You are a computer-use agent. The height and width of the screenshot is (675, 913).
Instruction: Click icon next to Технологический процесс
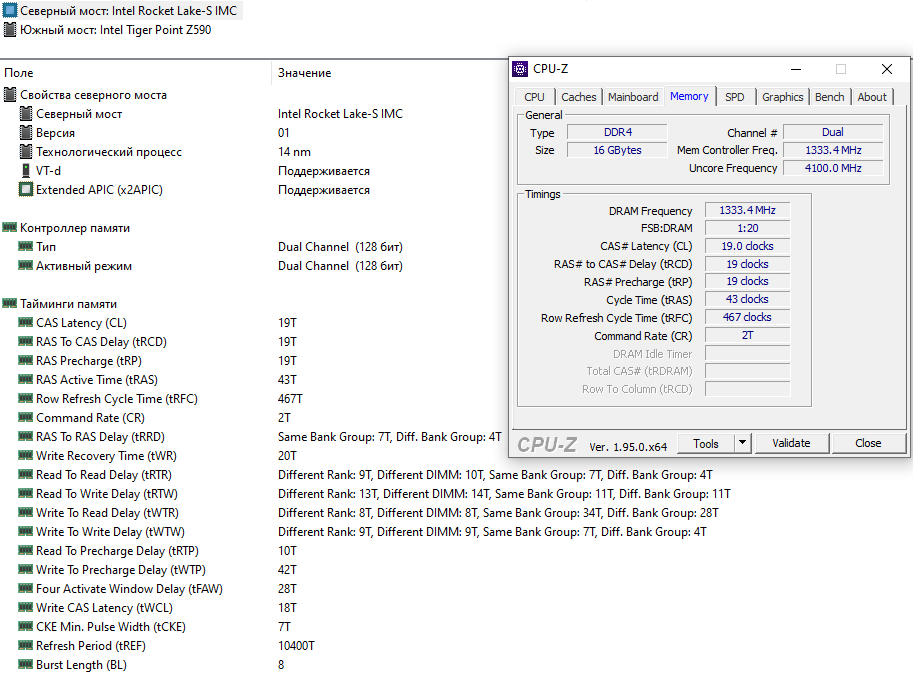tap(26, 151)
